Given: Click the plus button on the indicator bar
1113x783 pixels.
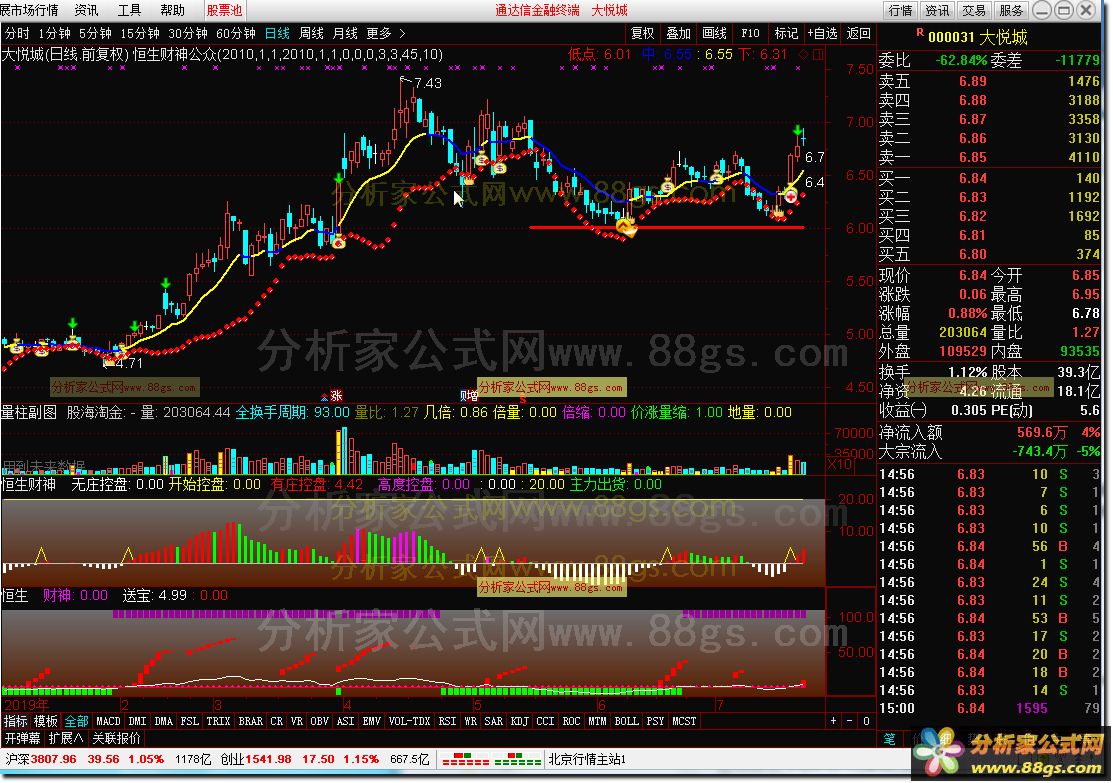Looking at the screenshot, I should coord(833,721).
